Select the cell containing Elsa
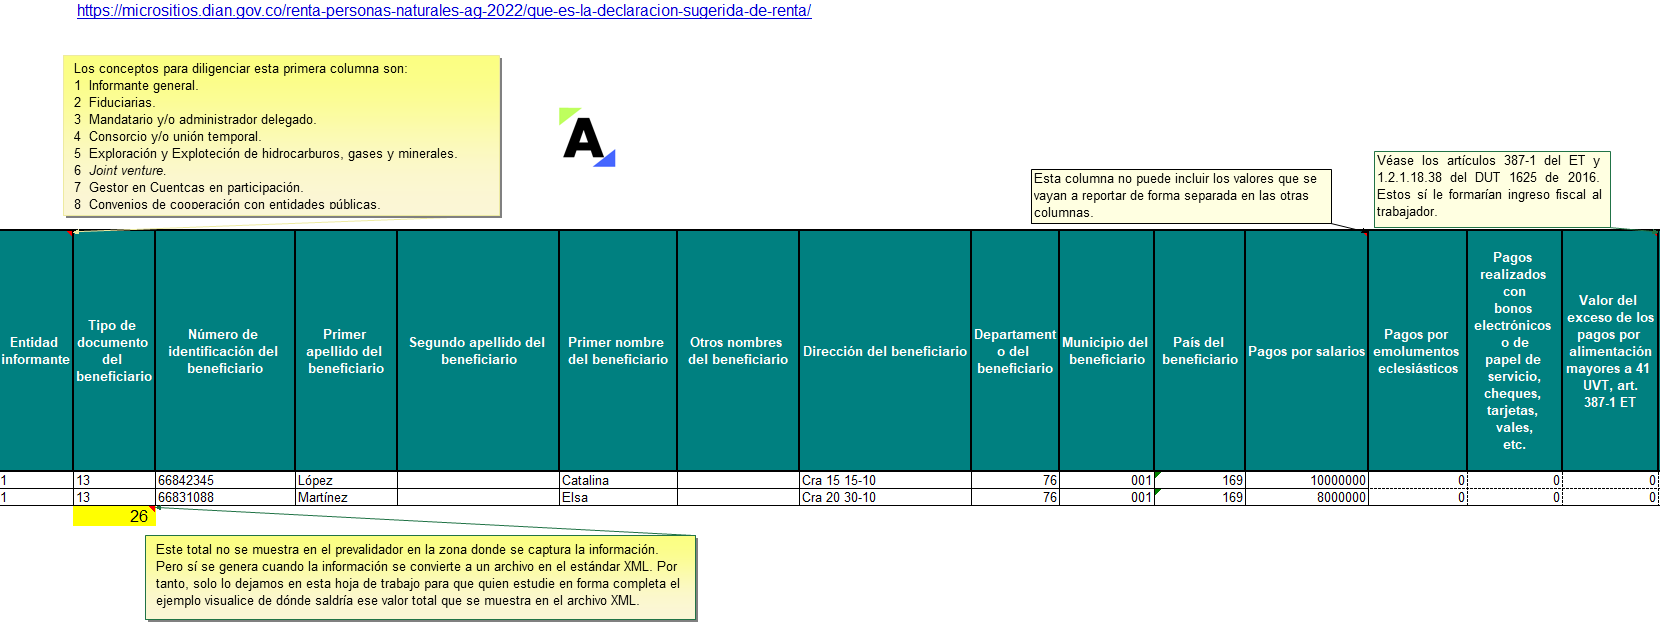The width and height of the screenshot is (1660, 626). (x=618, y=497)
